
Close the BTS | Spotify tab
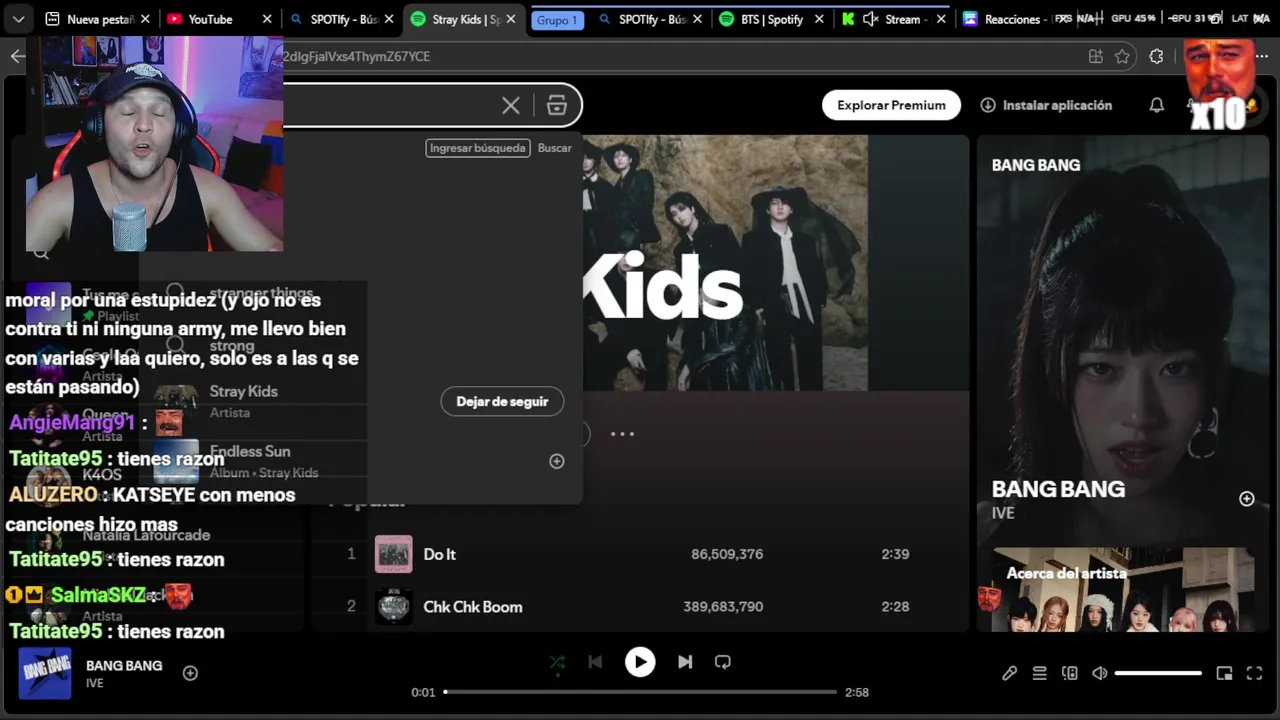tap(819, 19)
